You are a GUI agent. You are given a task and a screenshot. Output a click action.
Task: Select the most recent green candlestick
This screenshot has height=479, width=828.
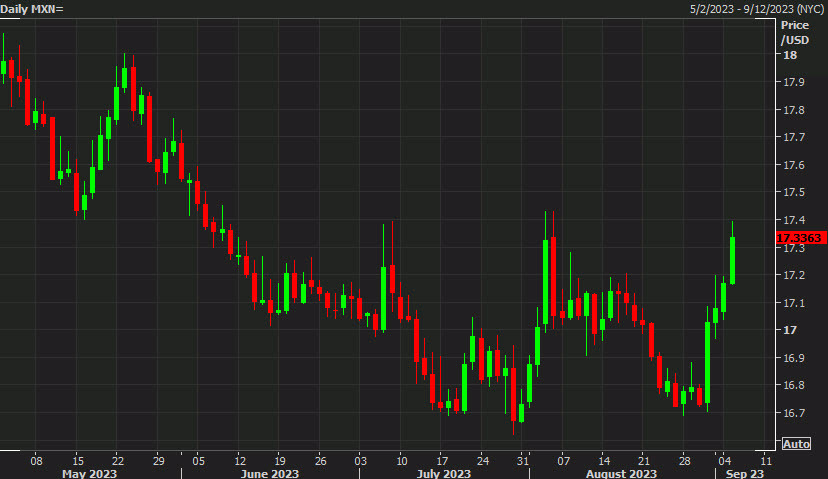(733, 260)
